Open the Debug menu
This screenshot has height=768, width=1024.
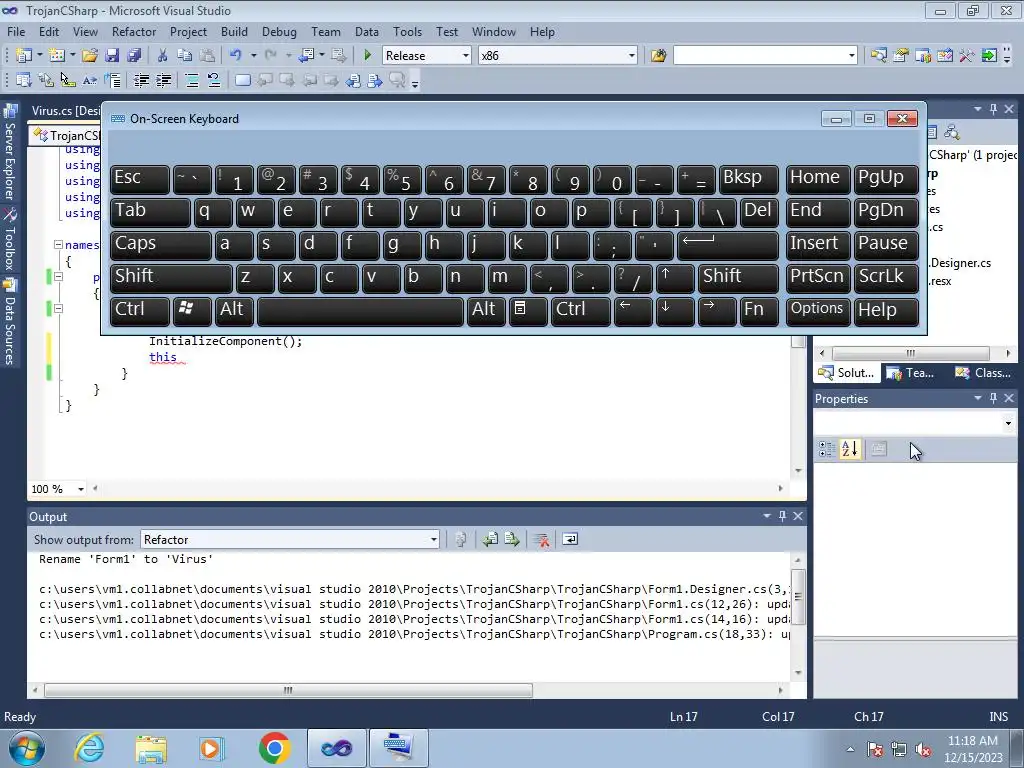tap(279, 31)
